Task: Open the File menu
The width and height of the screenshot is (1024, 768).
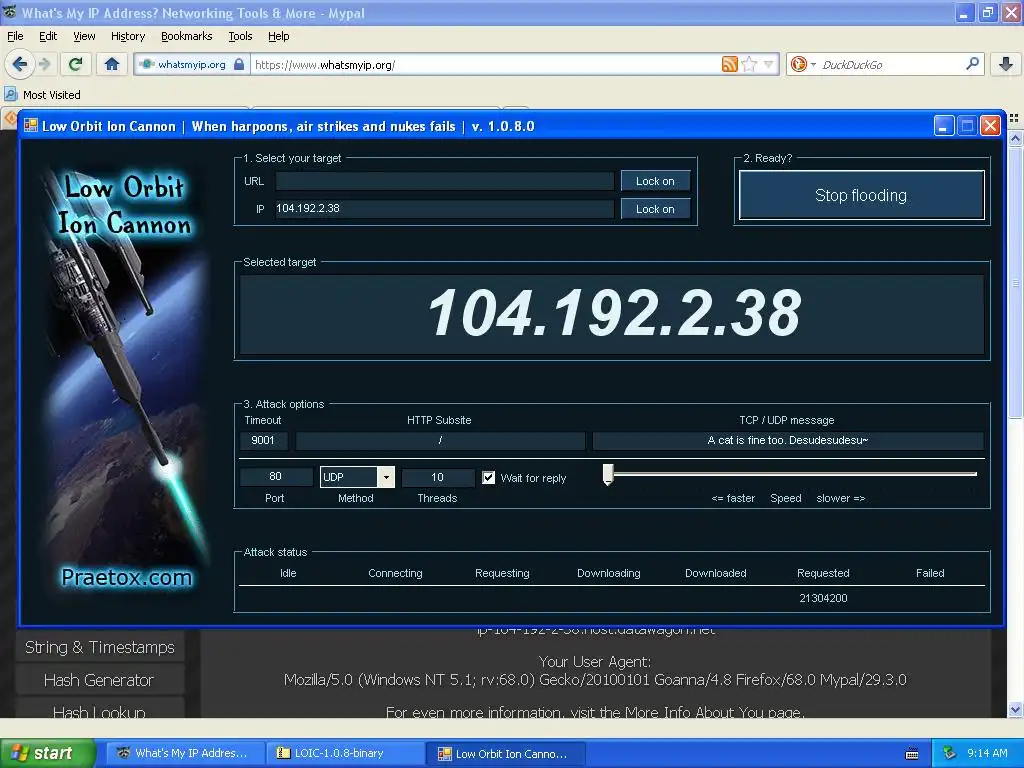Action: pos(15,36)
